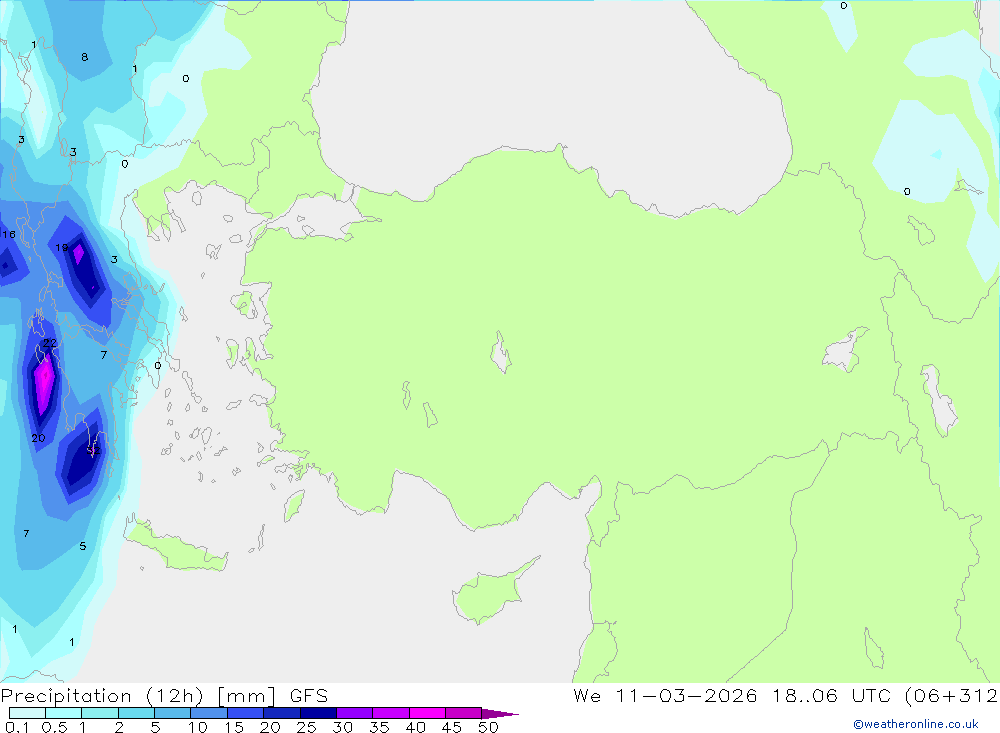Click legend label "0.5"

click(x=54, y=727)
